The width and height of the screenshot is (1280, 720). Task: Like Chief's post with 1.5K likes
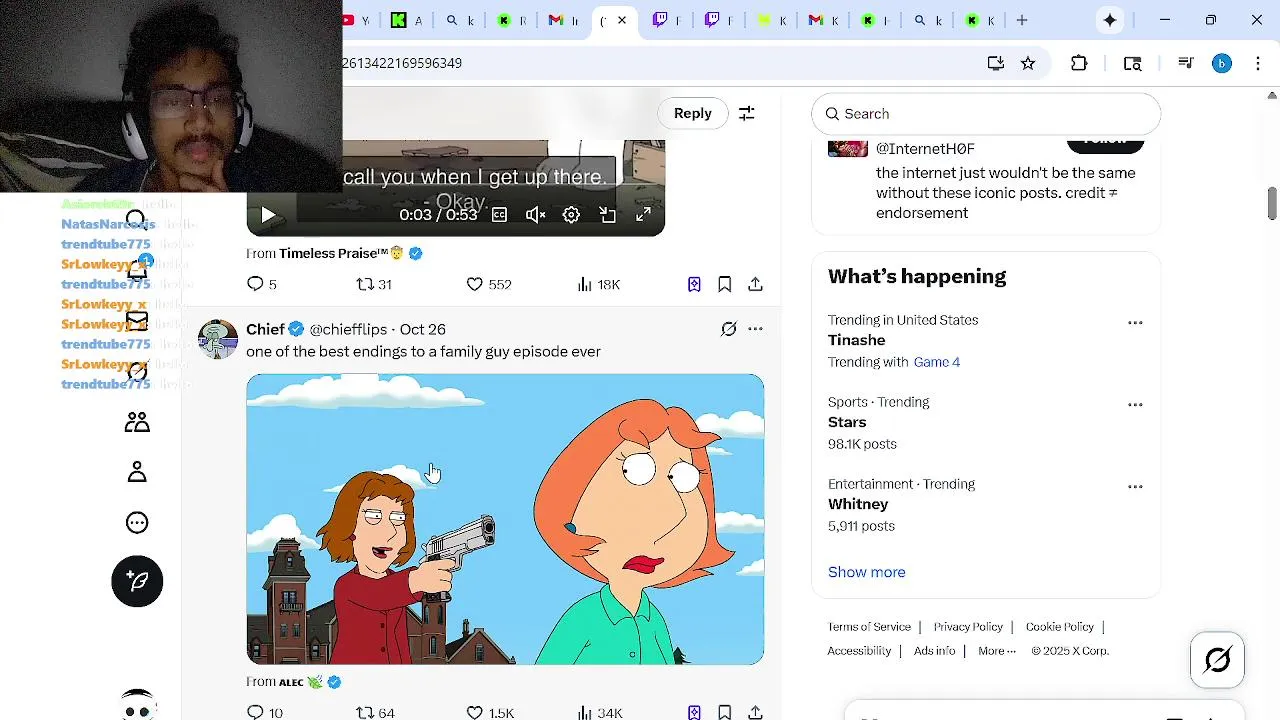point(490,713)
